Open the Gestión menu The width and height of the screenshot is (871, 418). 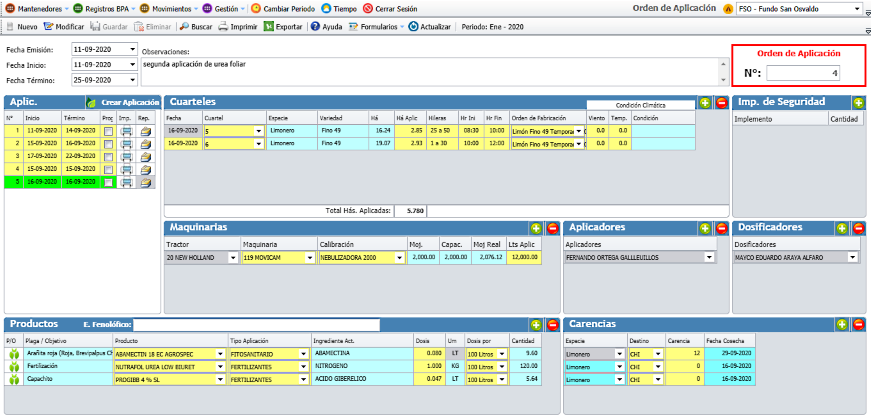point(224,9)
